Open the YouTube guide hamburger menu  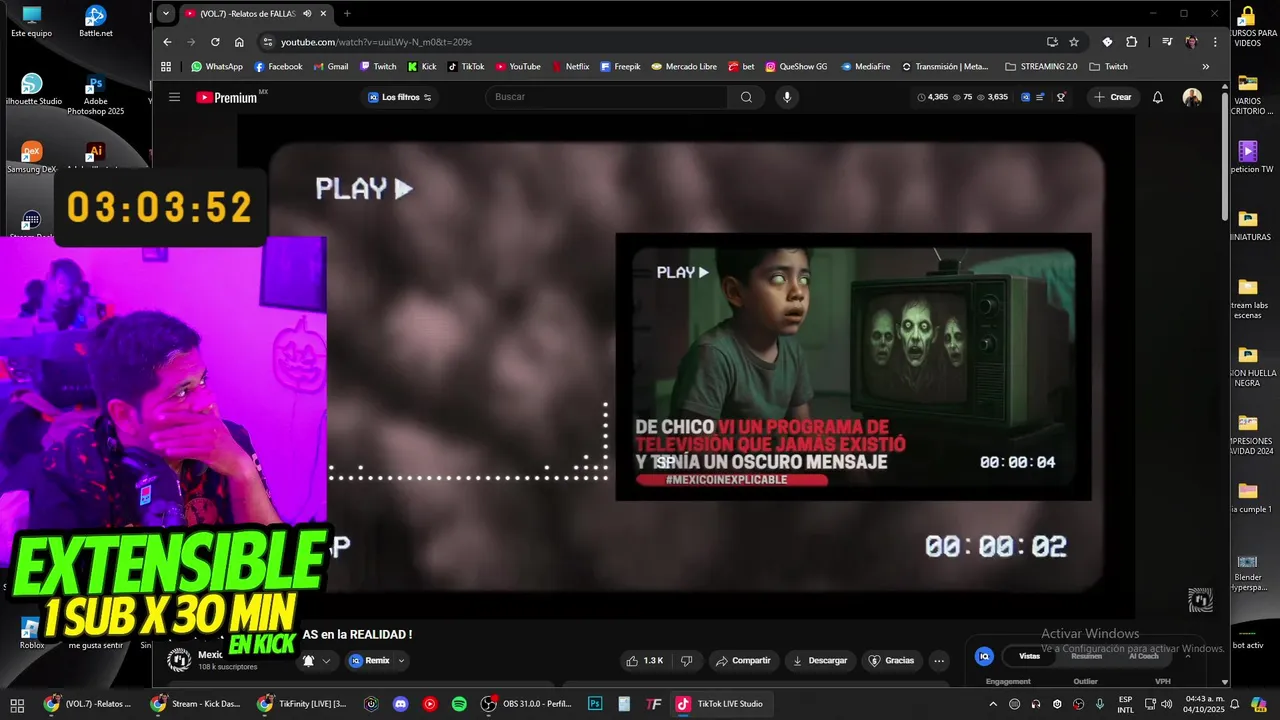(x=174, y=97)
